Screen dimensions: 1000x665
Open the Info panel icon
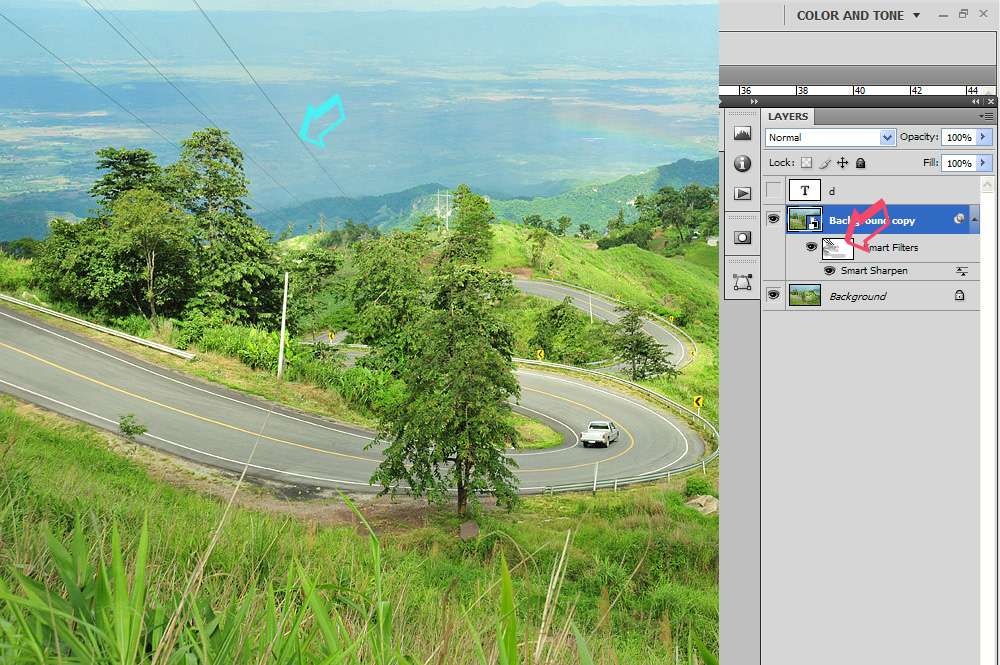click(742, 163)
